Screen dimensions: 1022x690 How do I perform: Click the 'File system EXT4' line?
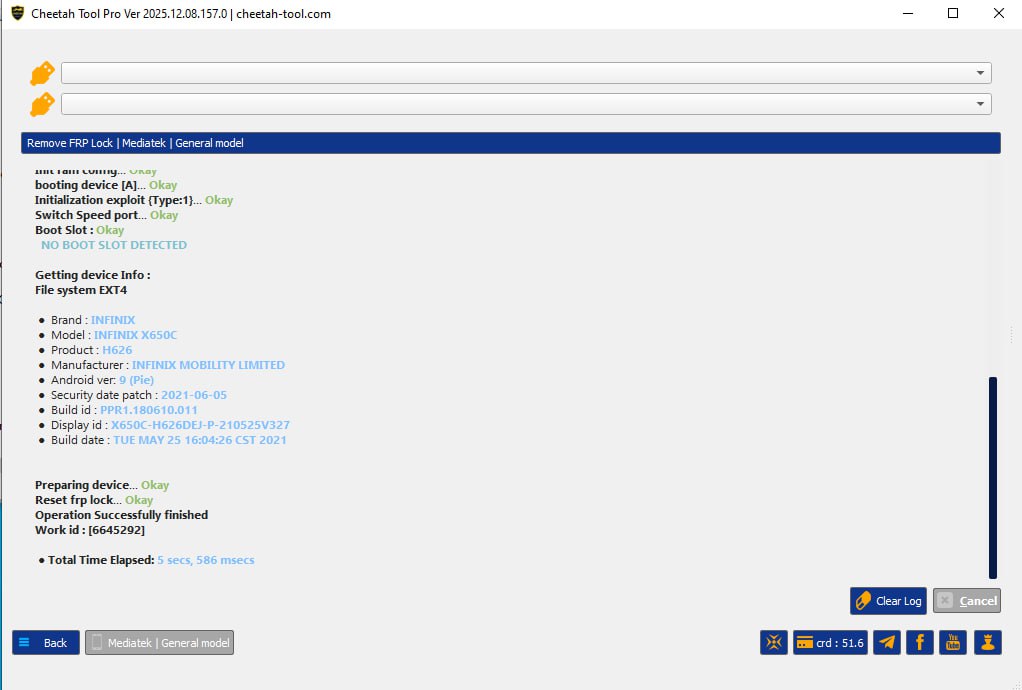[81, 290]
